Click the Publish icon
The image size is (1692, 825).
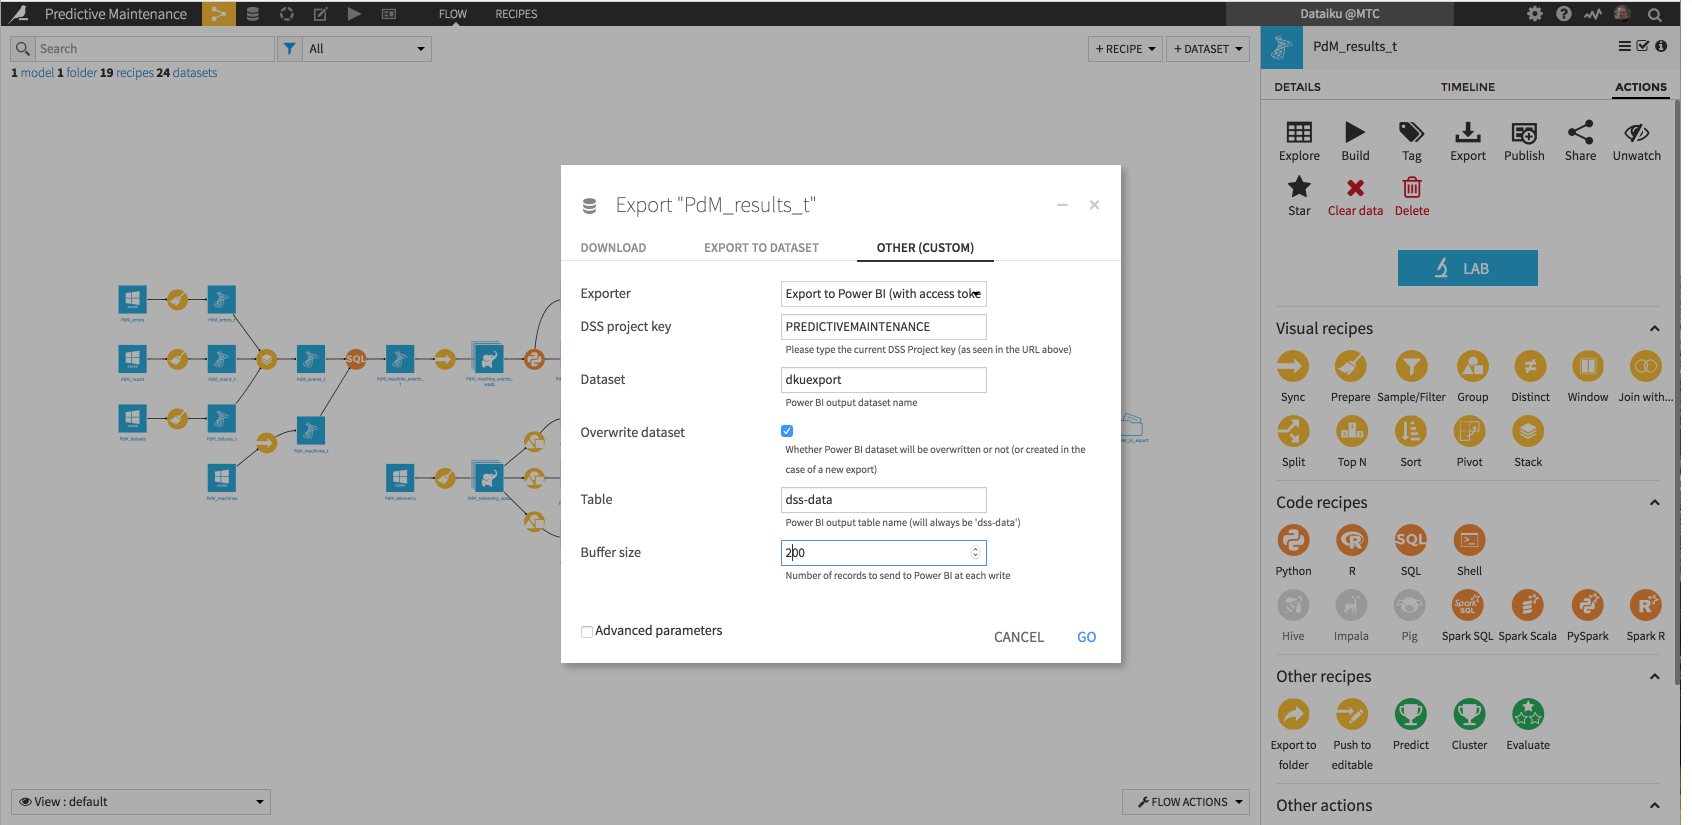coord(1524,132)
